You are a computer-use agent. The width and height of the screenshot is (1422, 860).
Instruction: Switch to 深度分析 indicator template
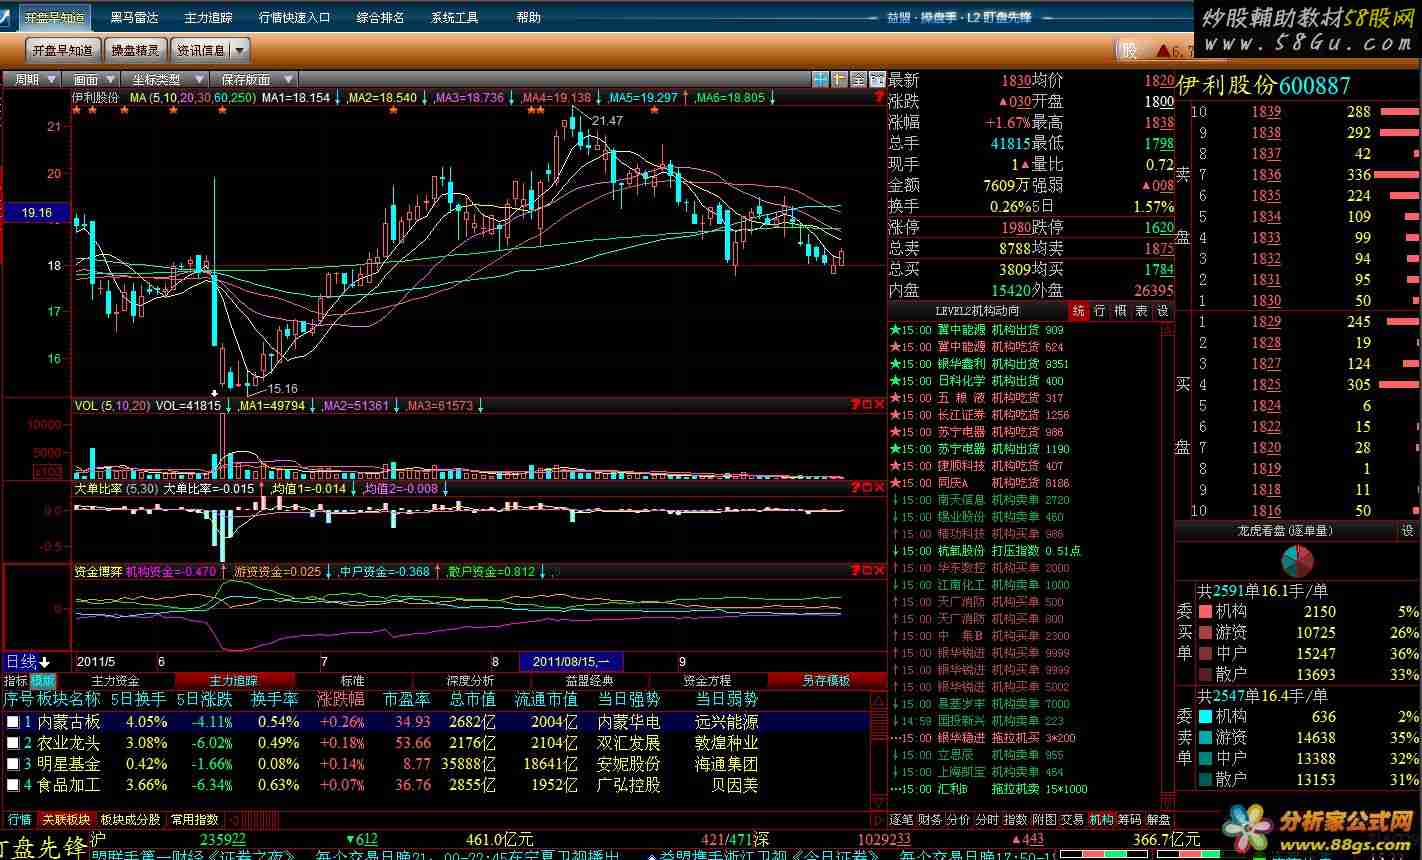[x=469, y=680]
